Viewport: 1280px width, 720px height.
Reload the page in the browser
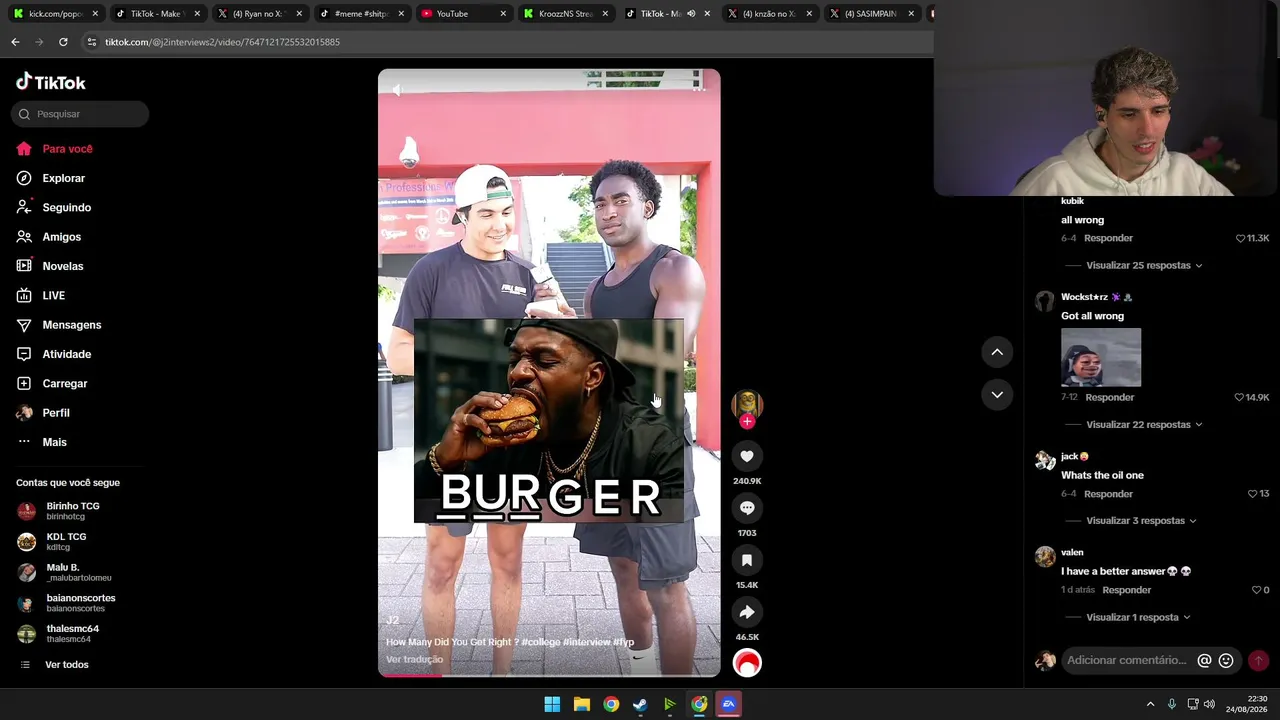[63, 42]
